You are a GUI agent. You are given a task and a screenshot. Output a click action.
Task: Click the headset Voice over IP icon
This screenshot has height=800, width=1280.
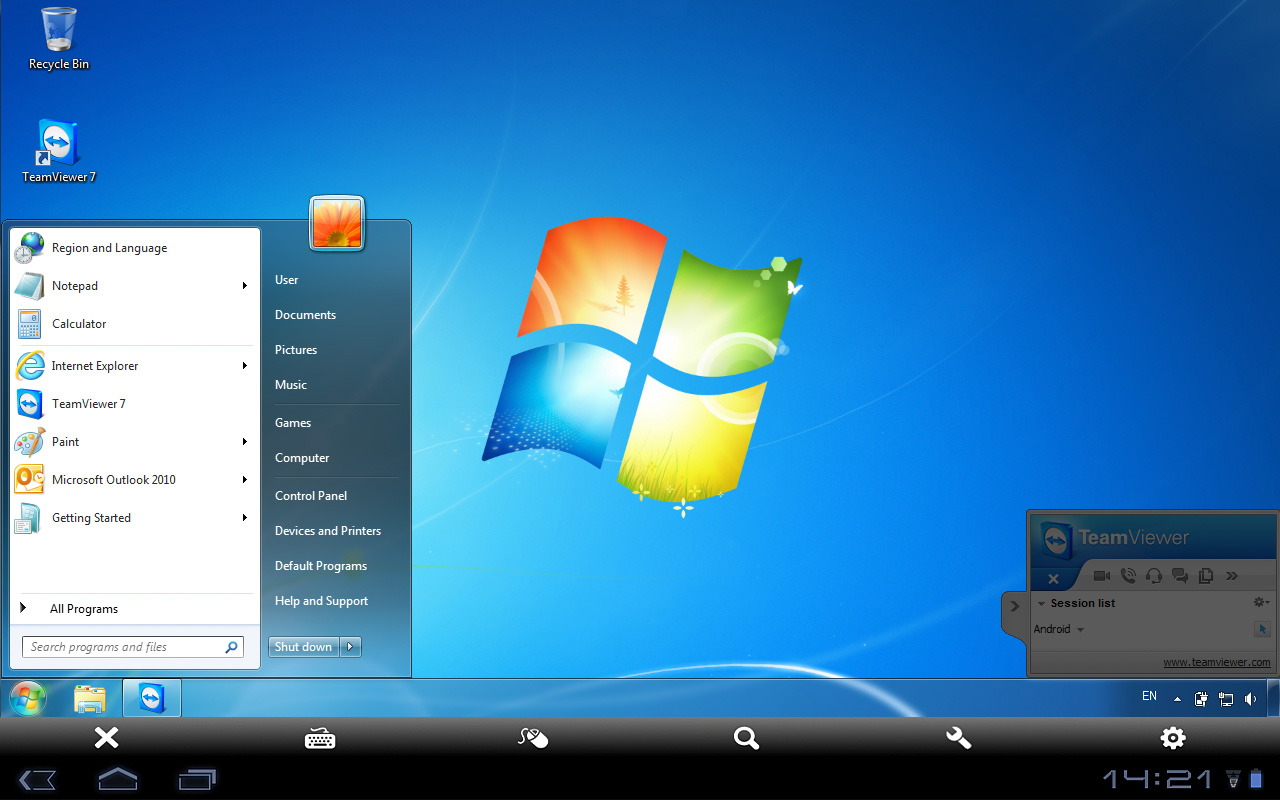[x=1154, y=576]
